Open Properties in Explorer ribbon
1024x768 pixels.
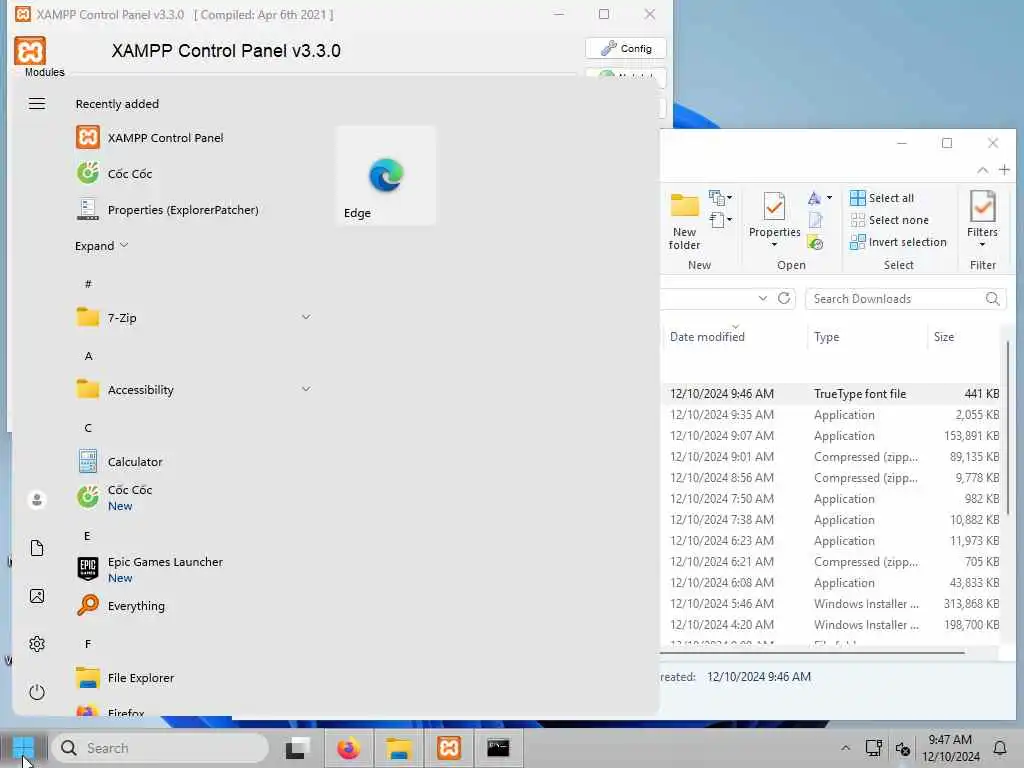775,214
